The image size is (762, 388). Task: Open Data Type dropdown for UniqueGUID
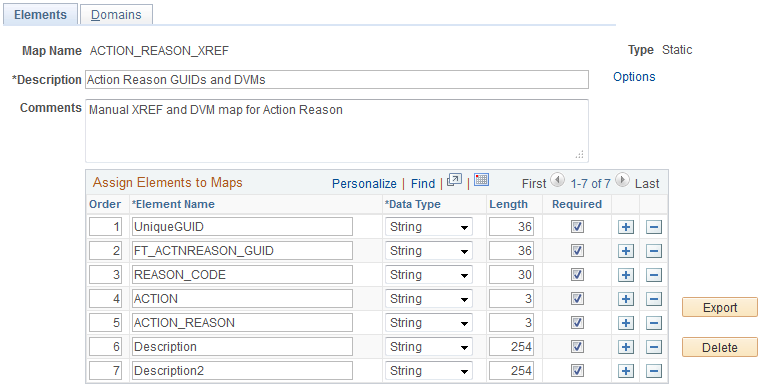(429, 227)
